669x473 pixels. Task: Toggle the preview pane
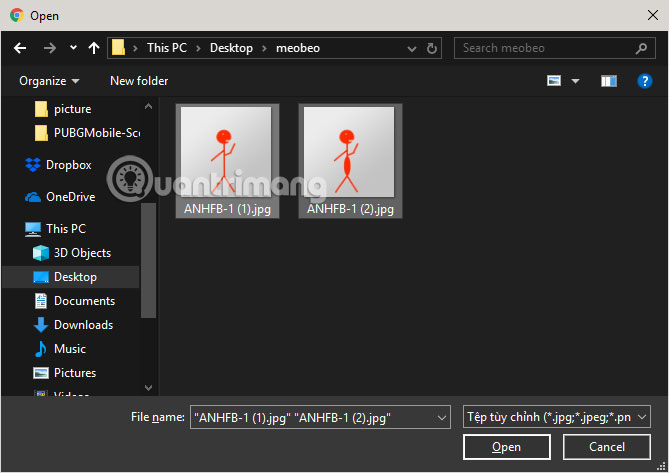[x=609, y=81]
